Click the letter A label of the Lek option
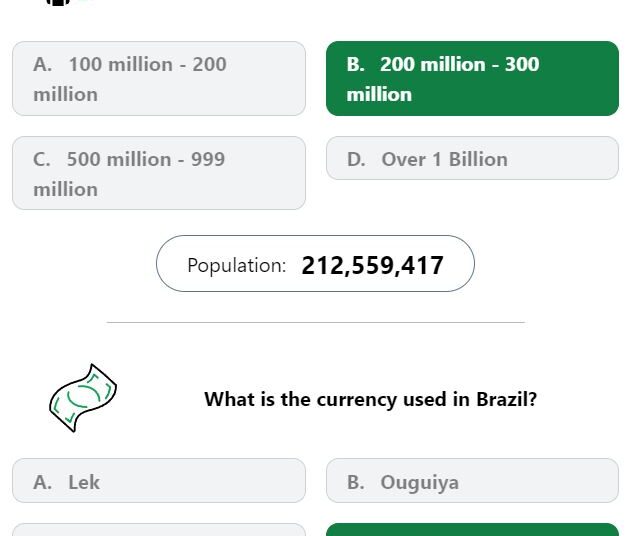The width and height of the screenshot is (629, 536). [x=43, y=482]
